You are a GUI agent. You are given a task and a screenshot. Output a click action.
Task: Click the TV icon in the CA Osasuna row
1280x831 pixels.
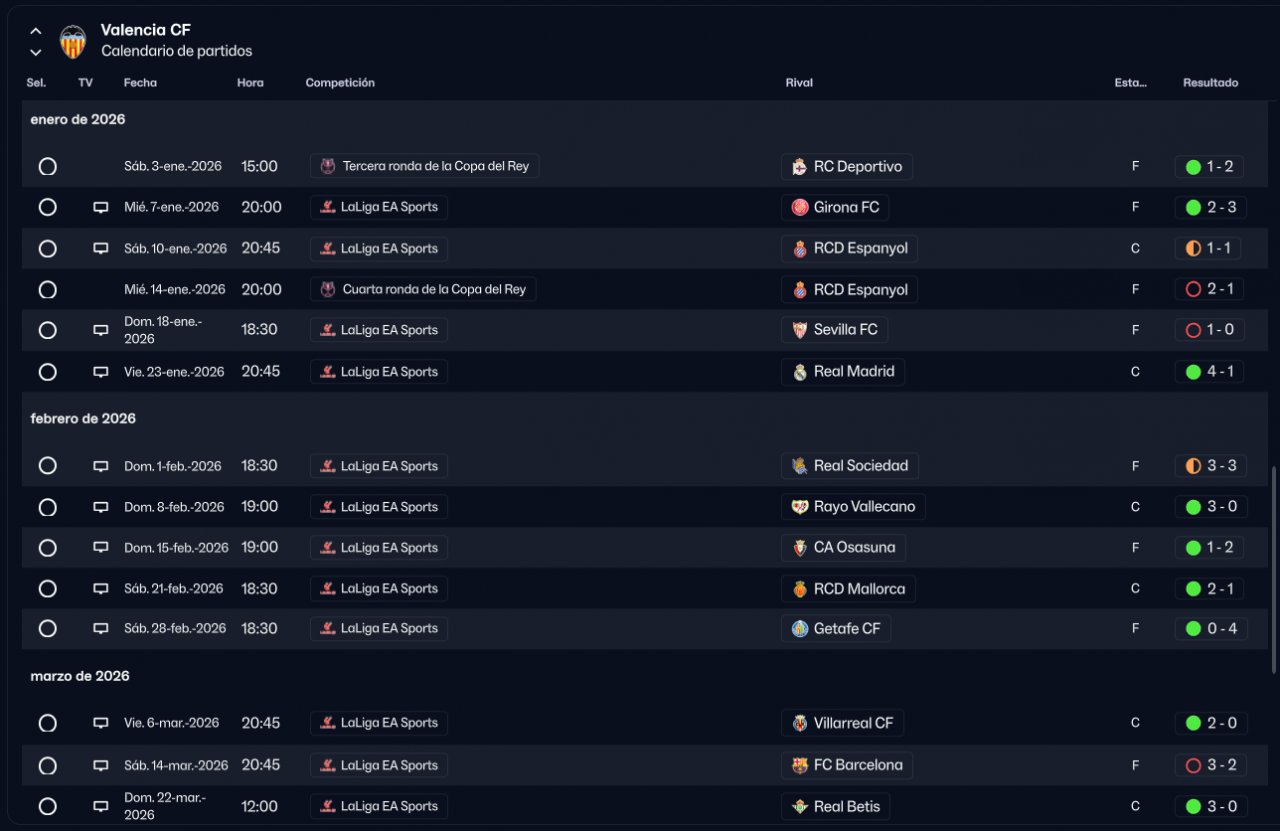click(x=101, y=547)
